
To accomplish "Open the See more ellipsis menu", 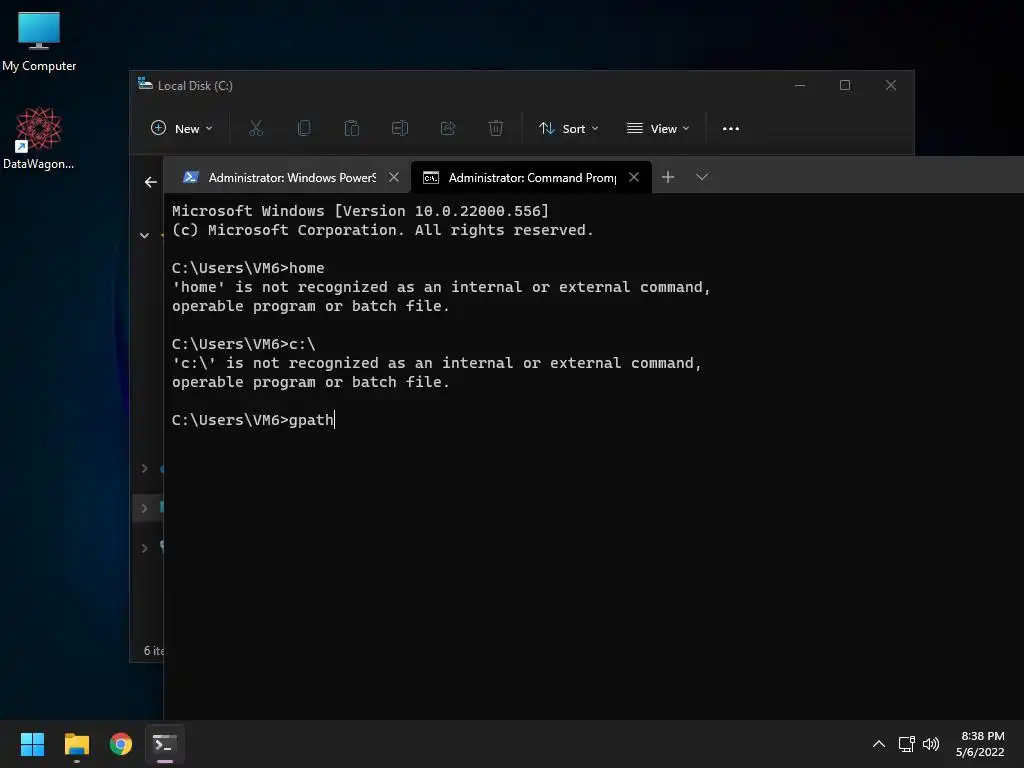I will 731,129.
